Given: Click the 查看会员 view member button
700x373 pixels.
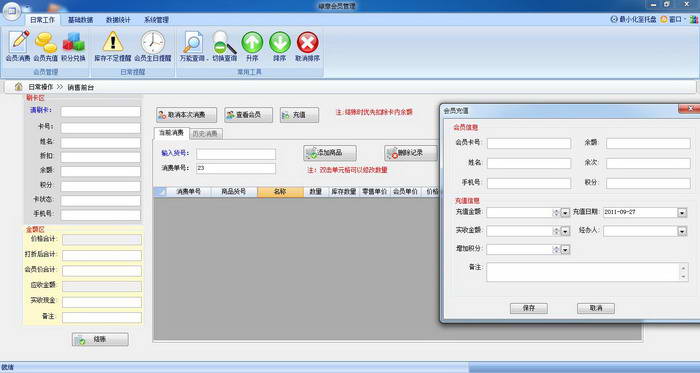Looking at the screenshot, I should pyautogui.click(x=249, y=115).
